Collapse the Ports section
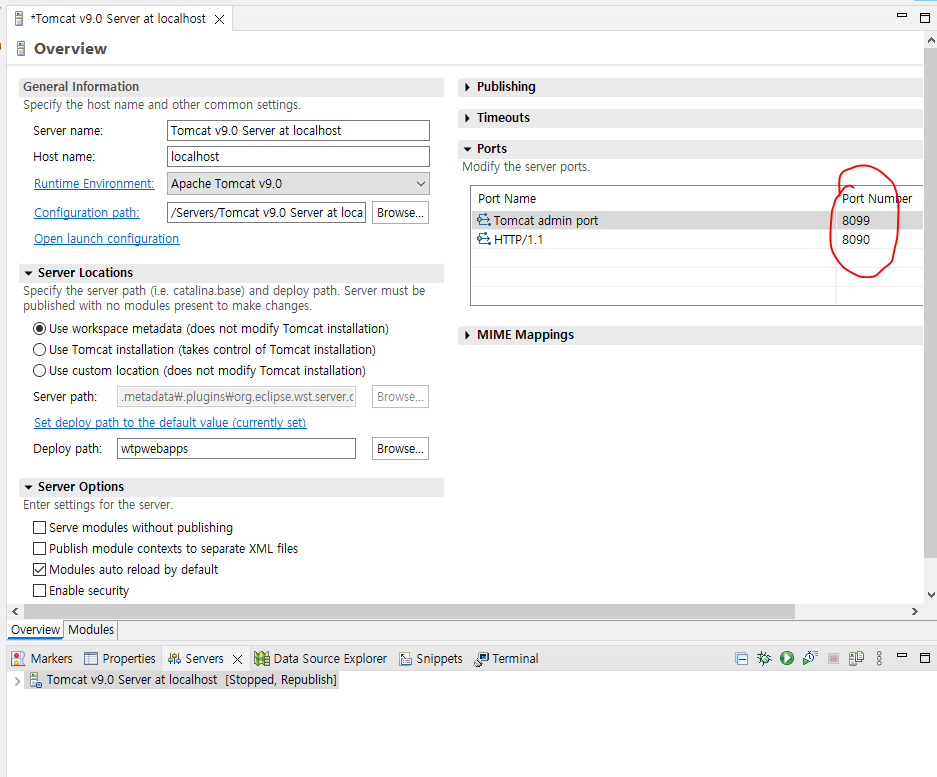The width and height of the screenshot is (937, 777). click(467, 149)
